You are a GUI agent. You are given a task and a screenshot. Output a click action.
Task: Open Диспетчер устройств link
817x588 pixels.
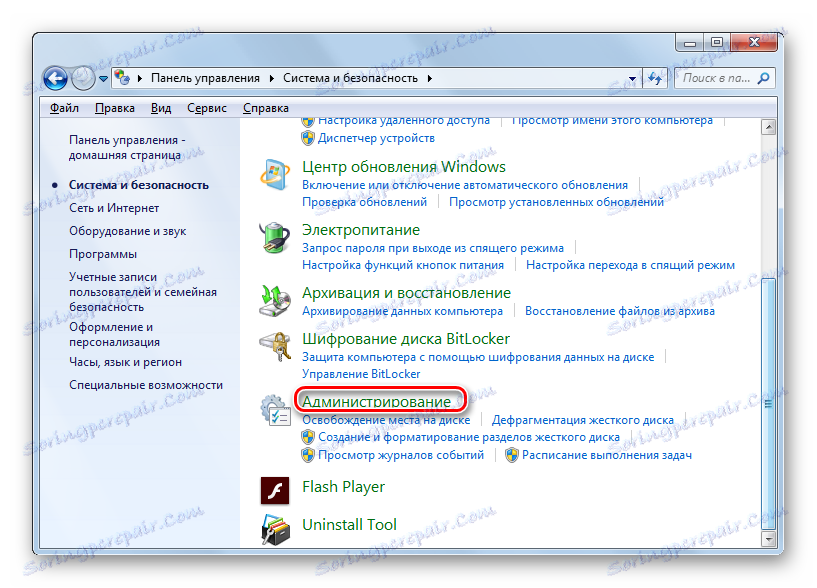[x=376, y=138]
